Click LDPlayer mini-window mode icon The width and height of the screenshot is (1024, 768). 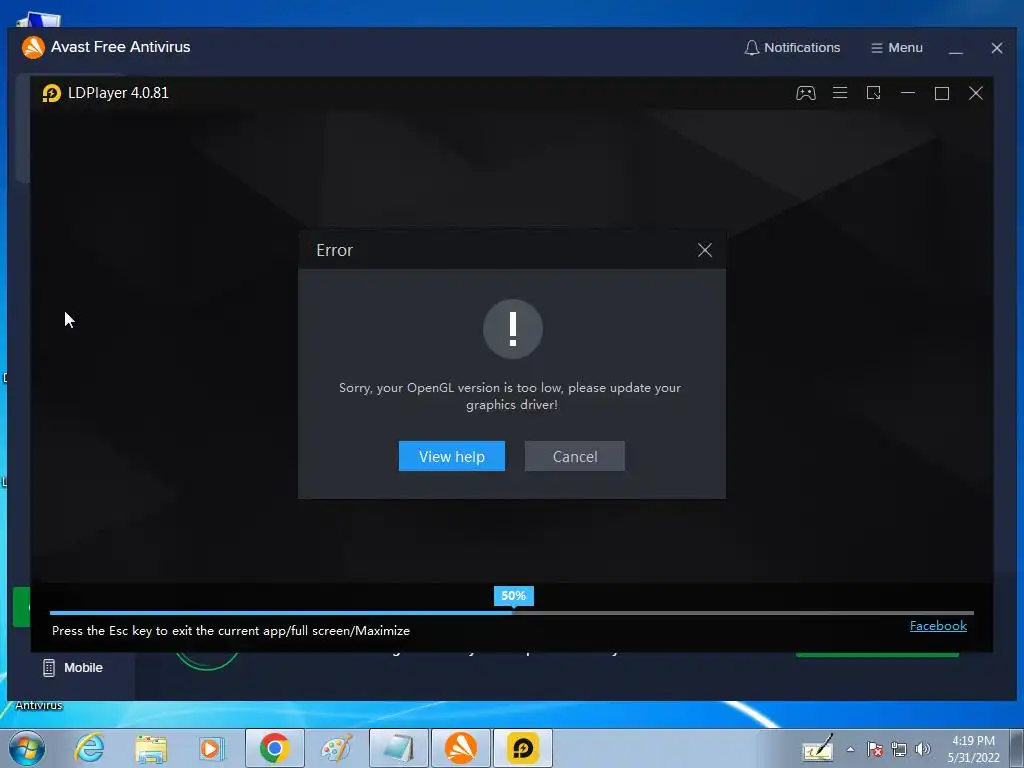coord(874,93)
